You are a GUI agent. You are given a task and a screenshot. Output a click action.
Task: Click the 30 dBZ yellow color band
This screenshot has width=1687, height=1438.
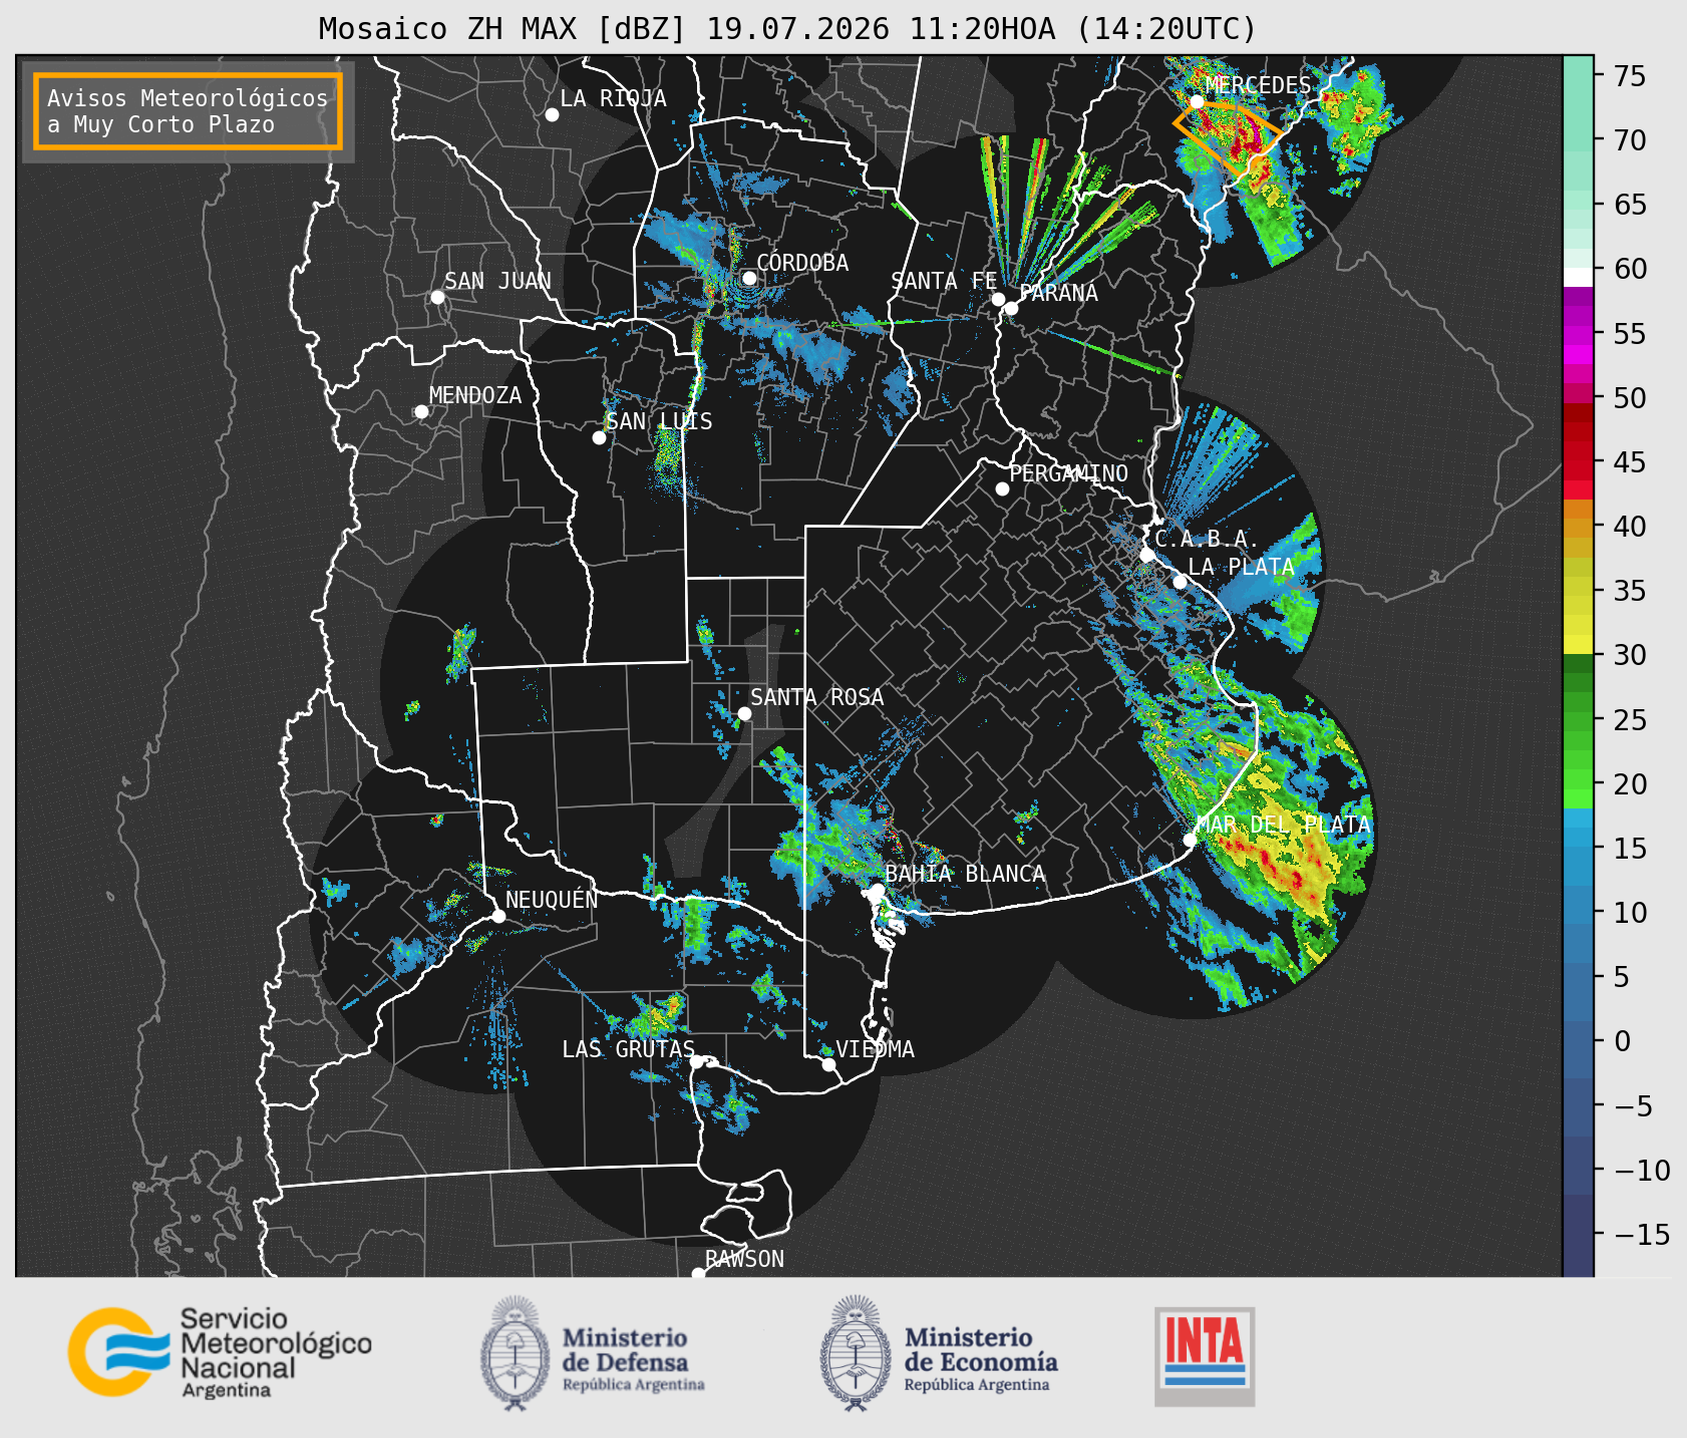click(x=1578, y=645)
